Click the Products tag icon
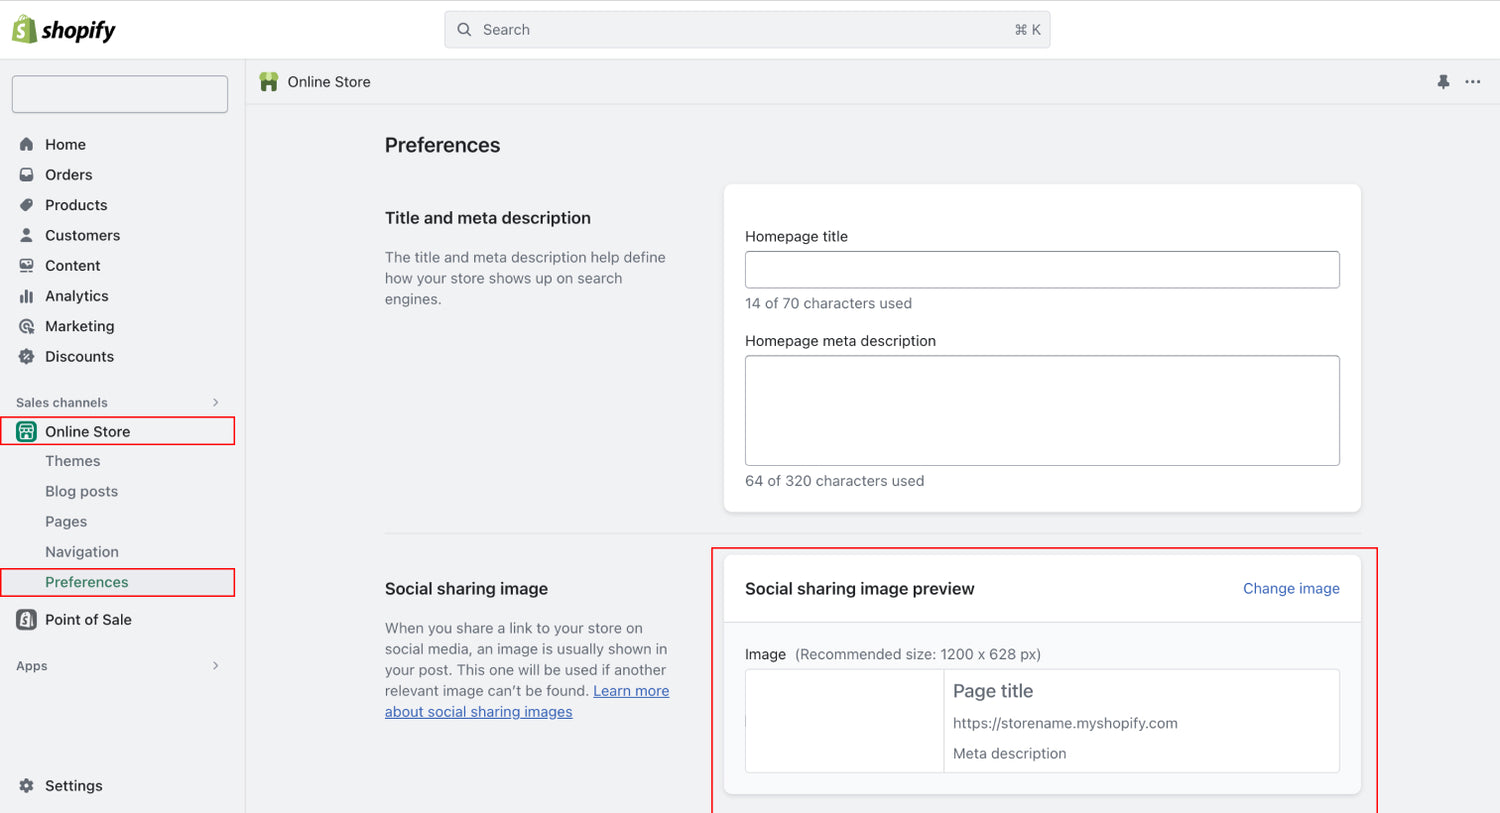This screenshot has height=813, width=1500. [27, 205]
